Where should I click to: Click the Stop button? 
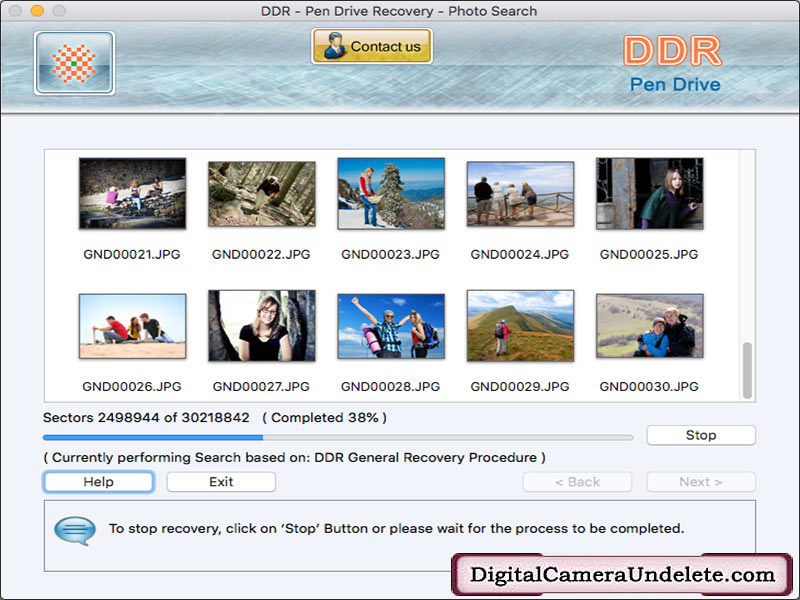coord(701,435)
